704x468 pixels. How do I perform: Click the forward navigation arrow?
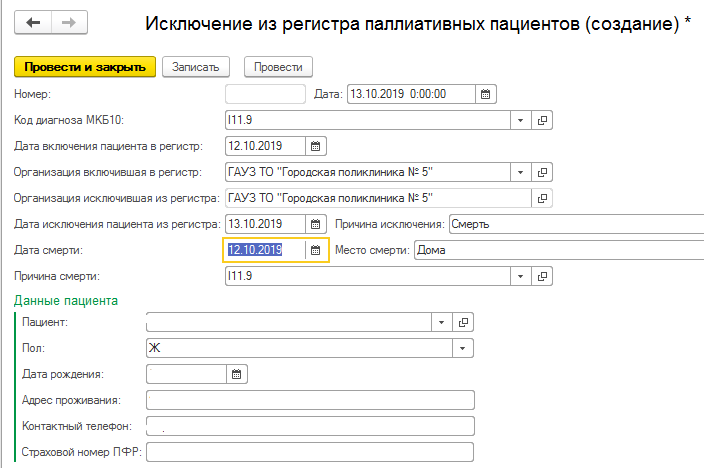point(68,22)
